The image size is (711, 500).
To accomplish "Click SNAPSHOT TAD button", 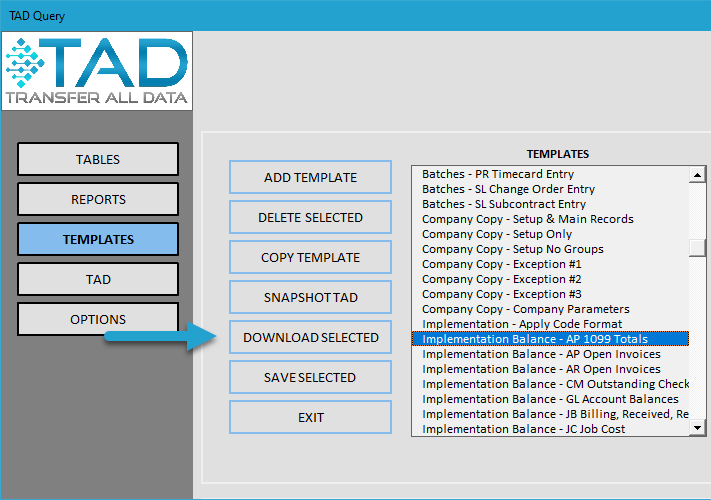I will tap(311, 297).
